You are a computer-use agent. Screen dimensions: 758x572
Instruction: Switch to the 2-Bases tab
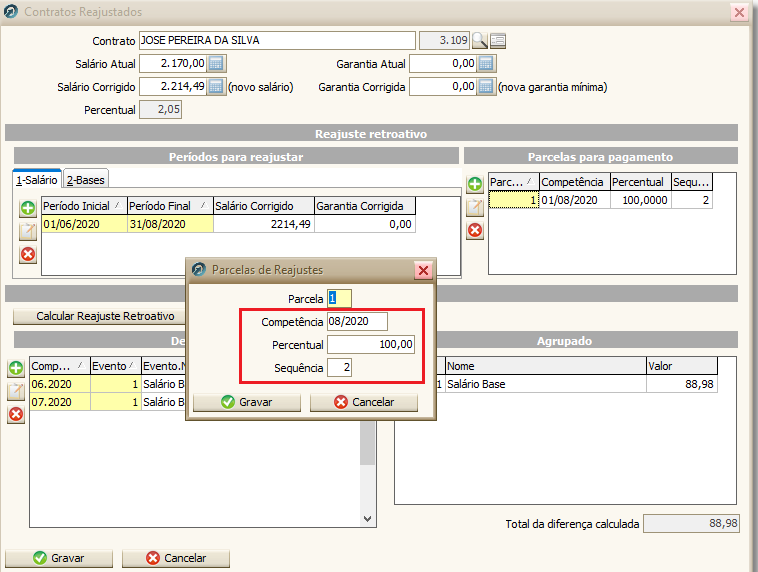86,180
